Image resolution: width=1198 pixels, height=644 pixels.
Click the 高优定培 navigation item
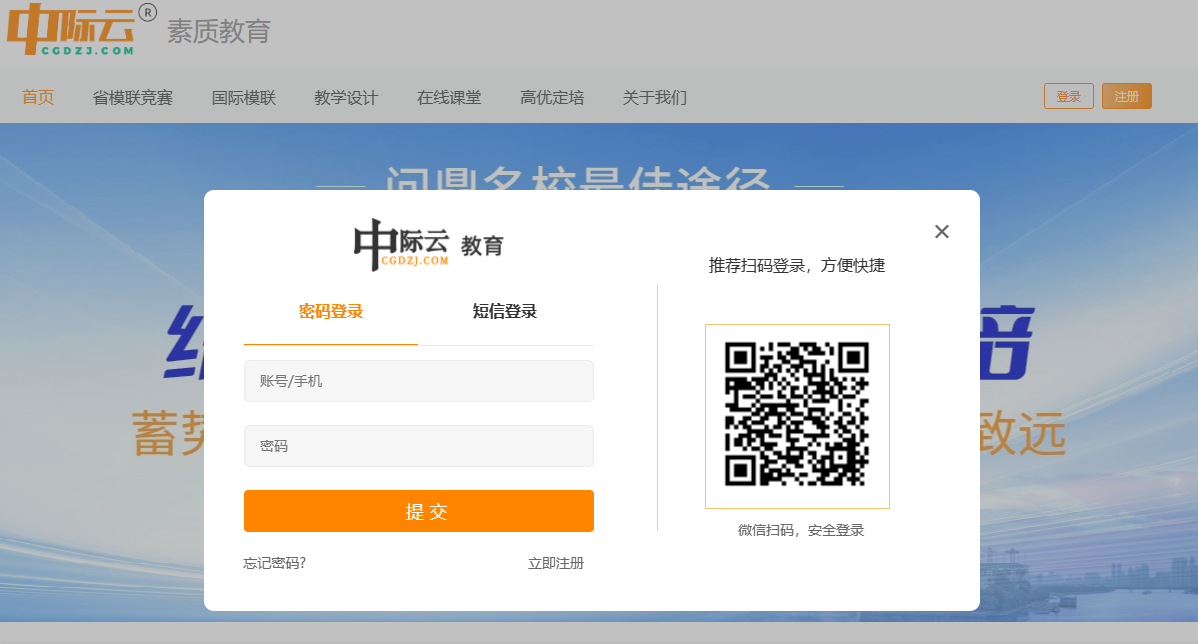(x=550, y=97)
